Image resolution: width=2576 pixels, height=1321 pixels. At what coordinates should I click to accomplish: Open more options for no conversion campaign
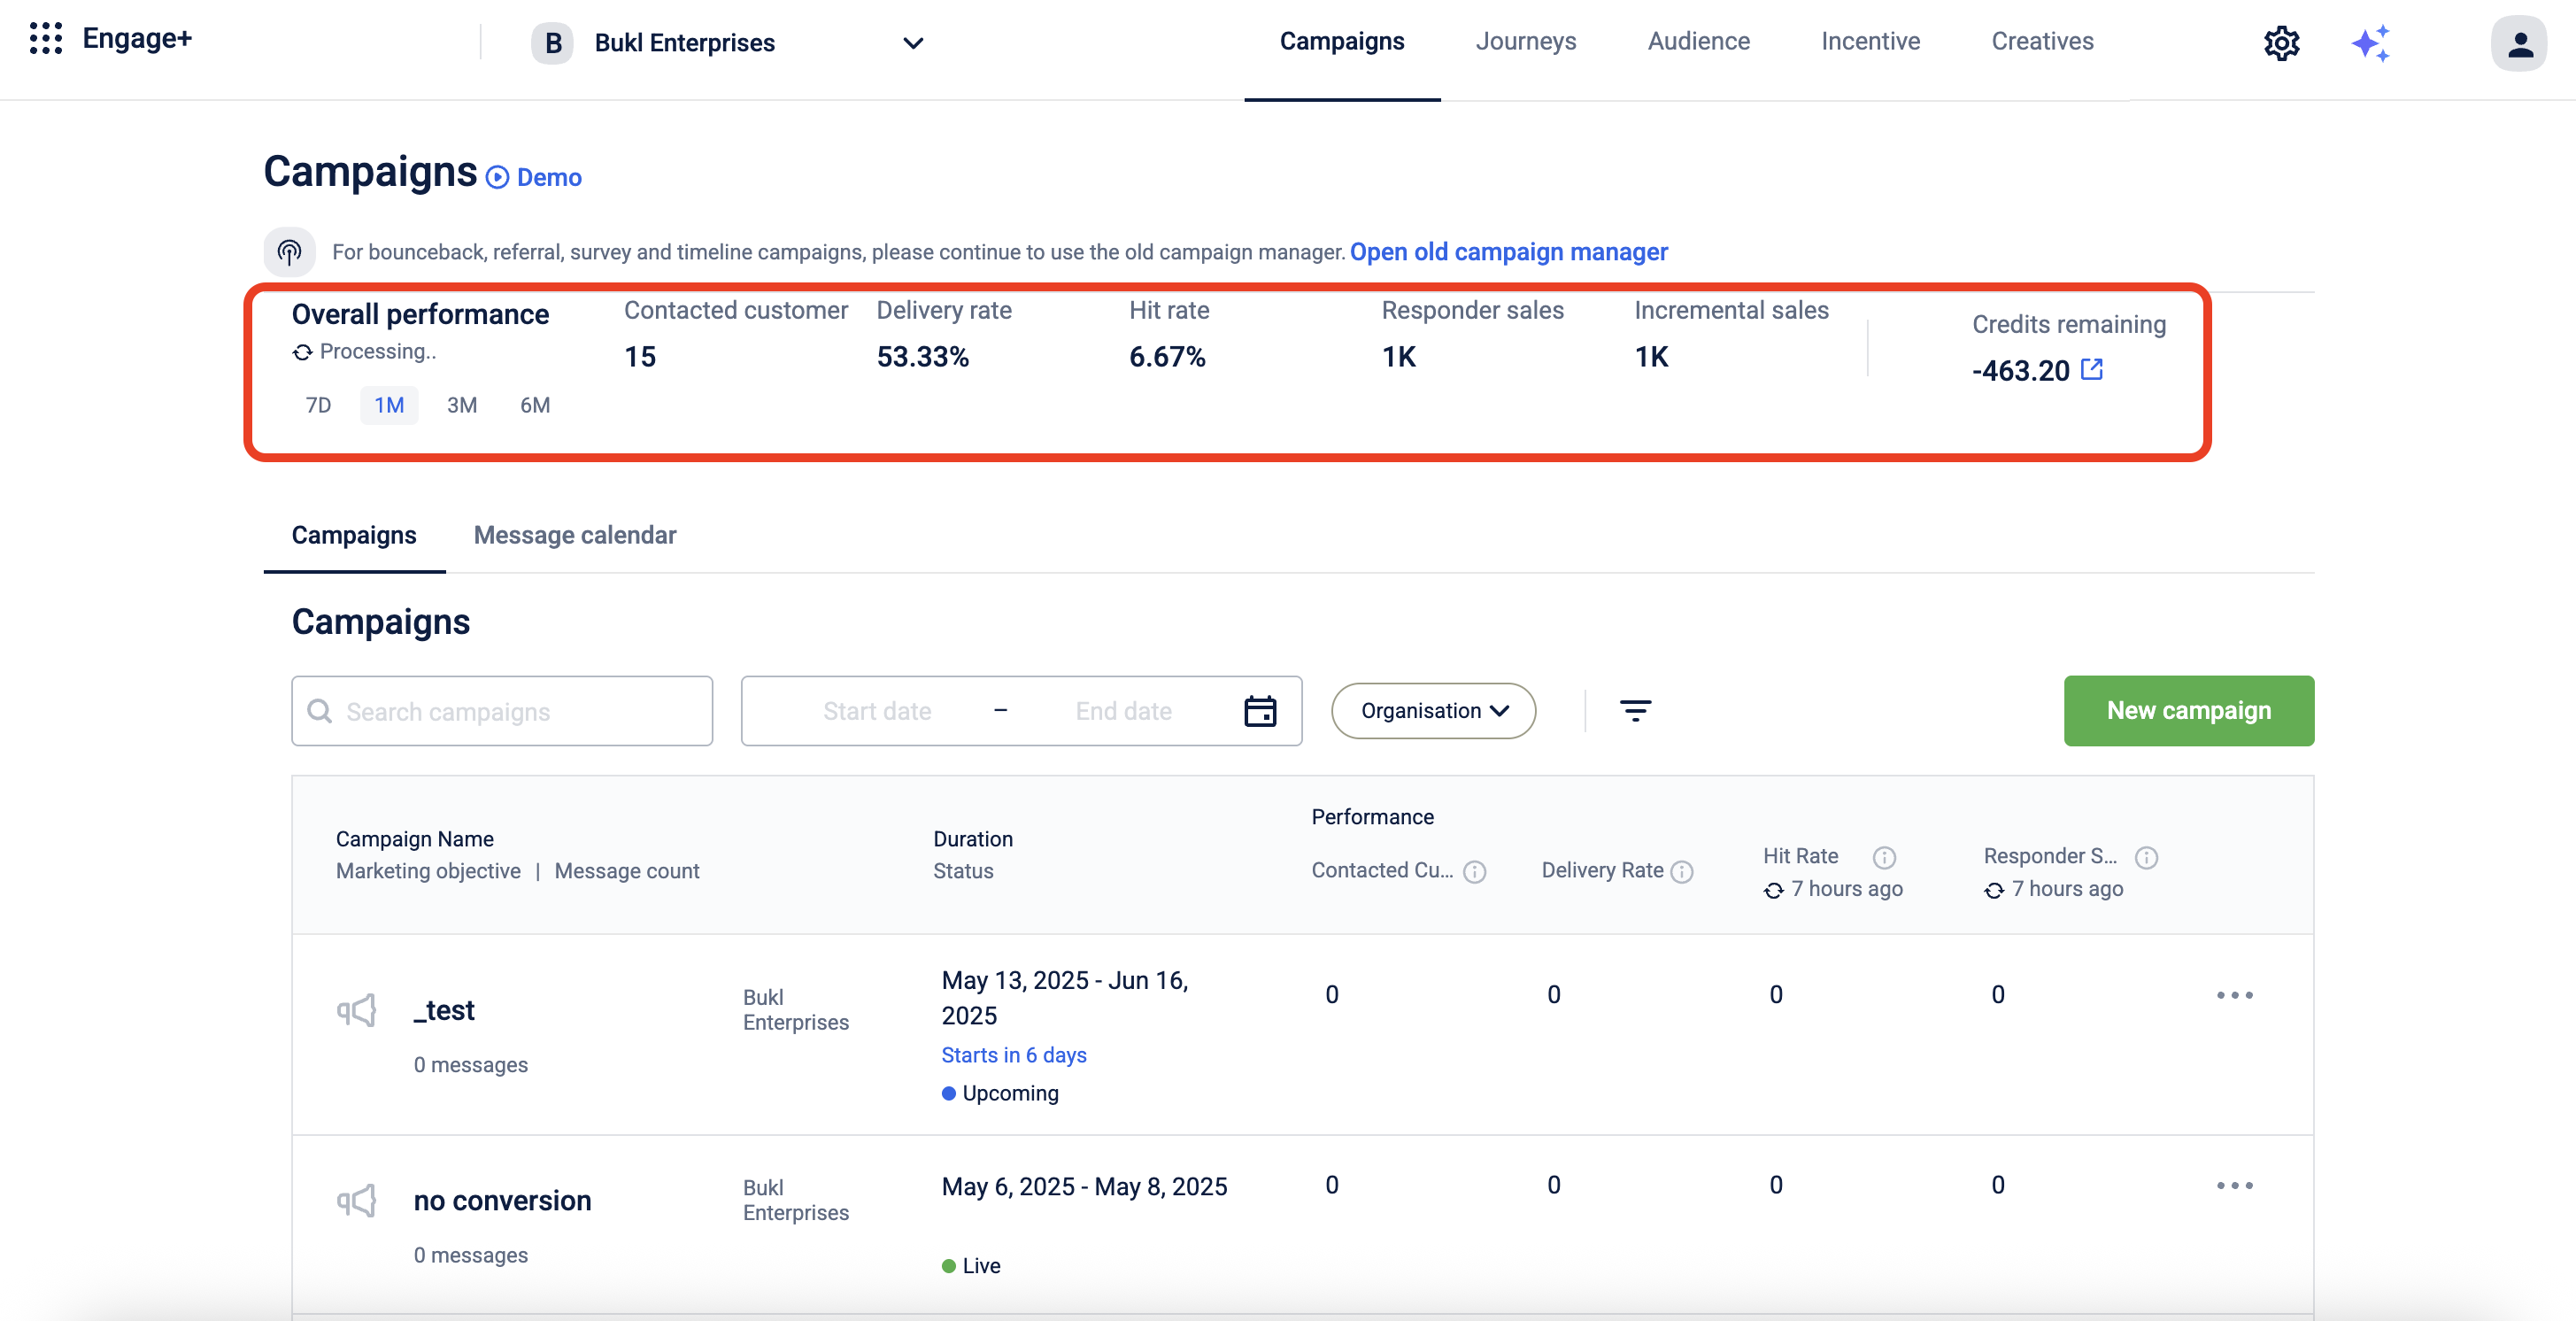[x=2234, y=1185]
